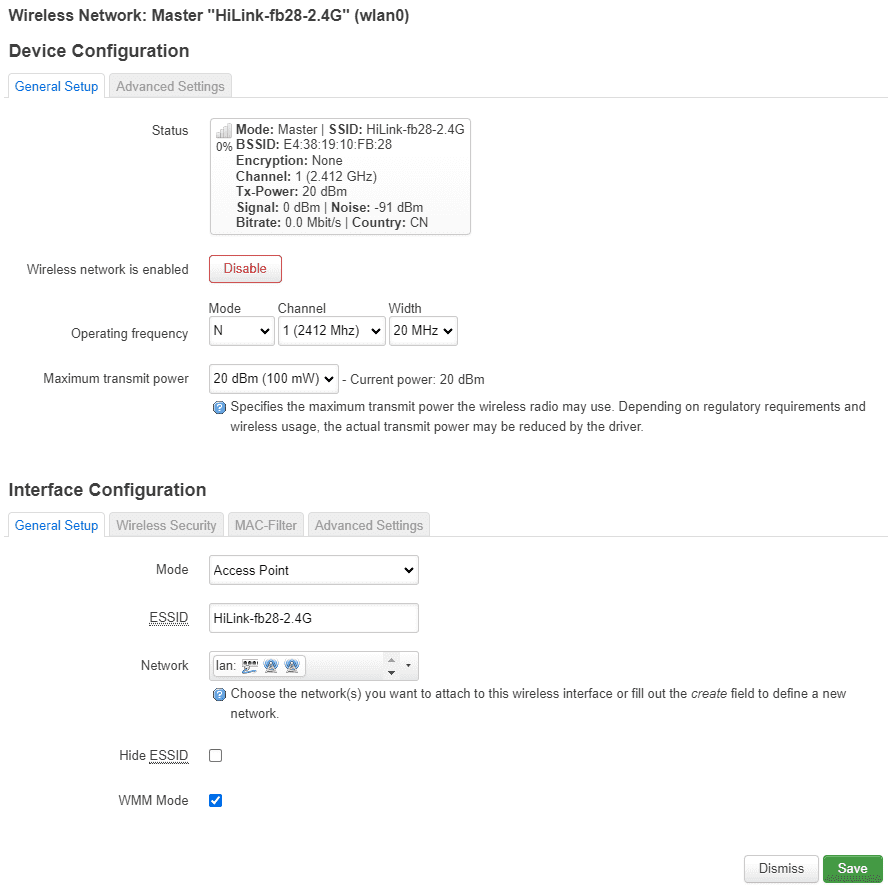The image size is (888, 885).
Task: Click second wireless antenna icon in lan network
Action: [x=292, y=666]
